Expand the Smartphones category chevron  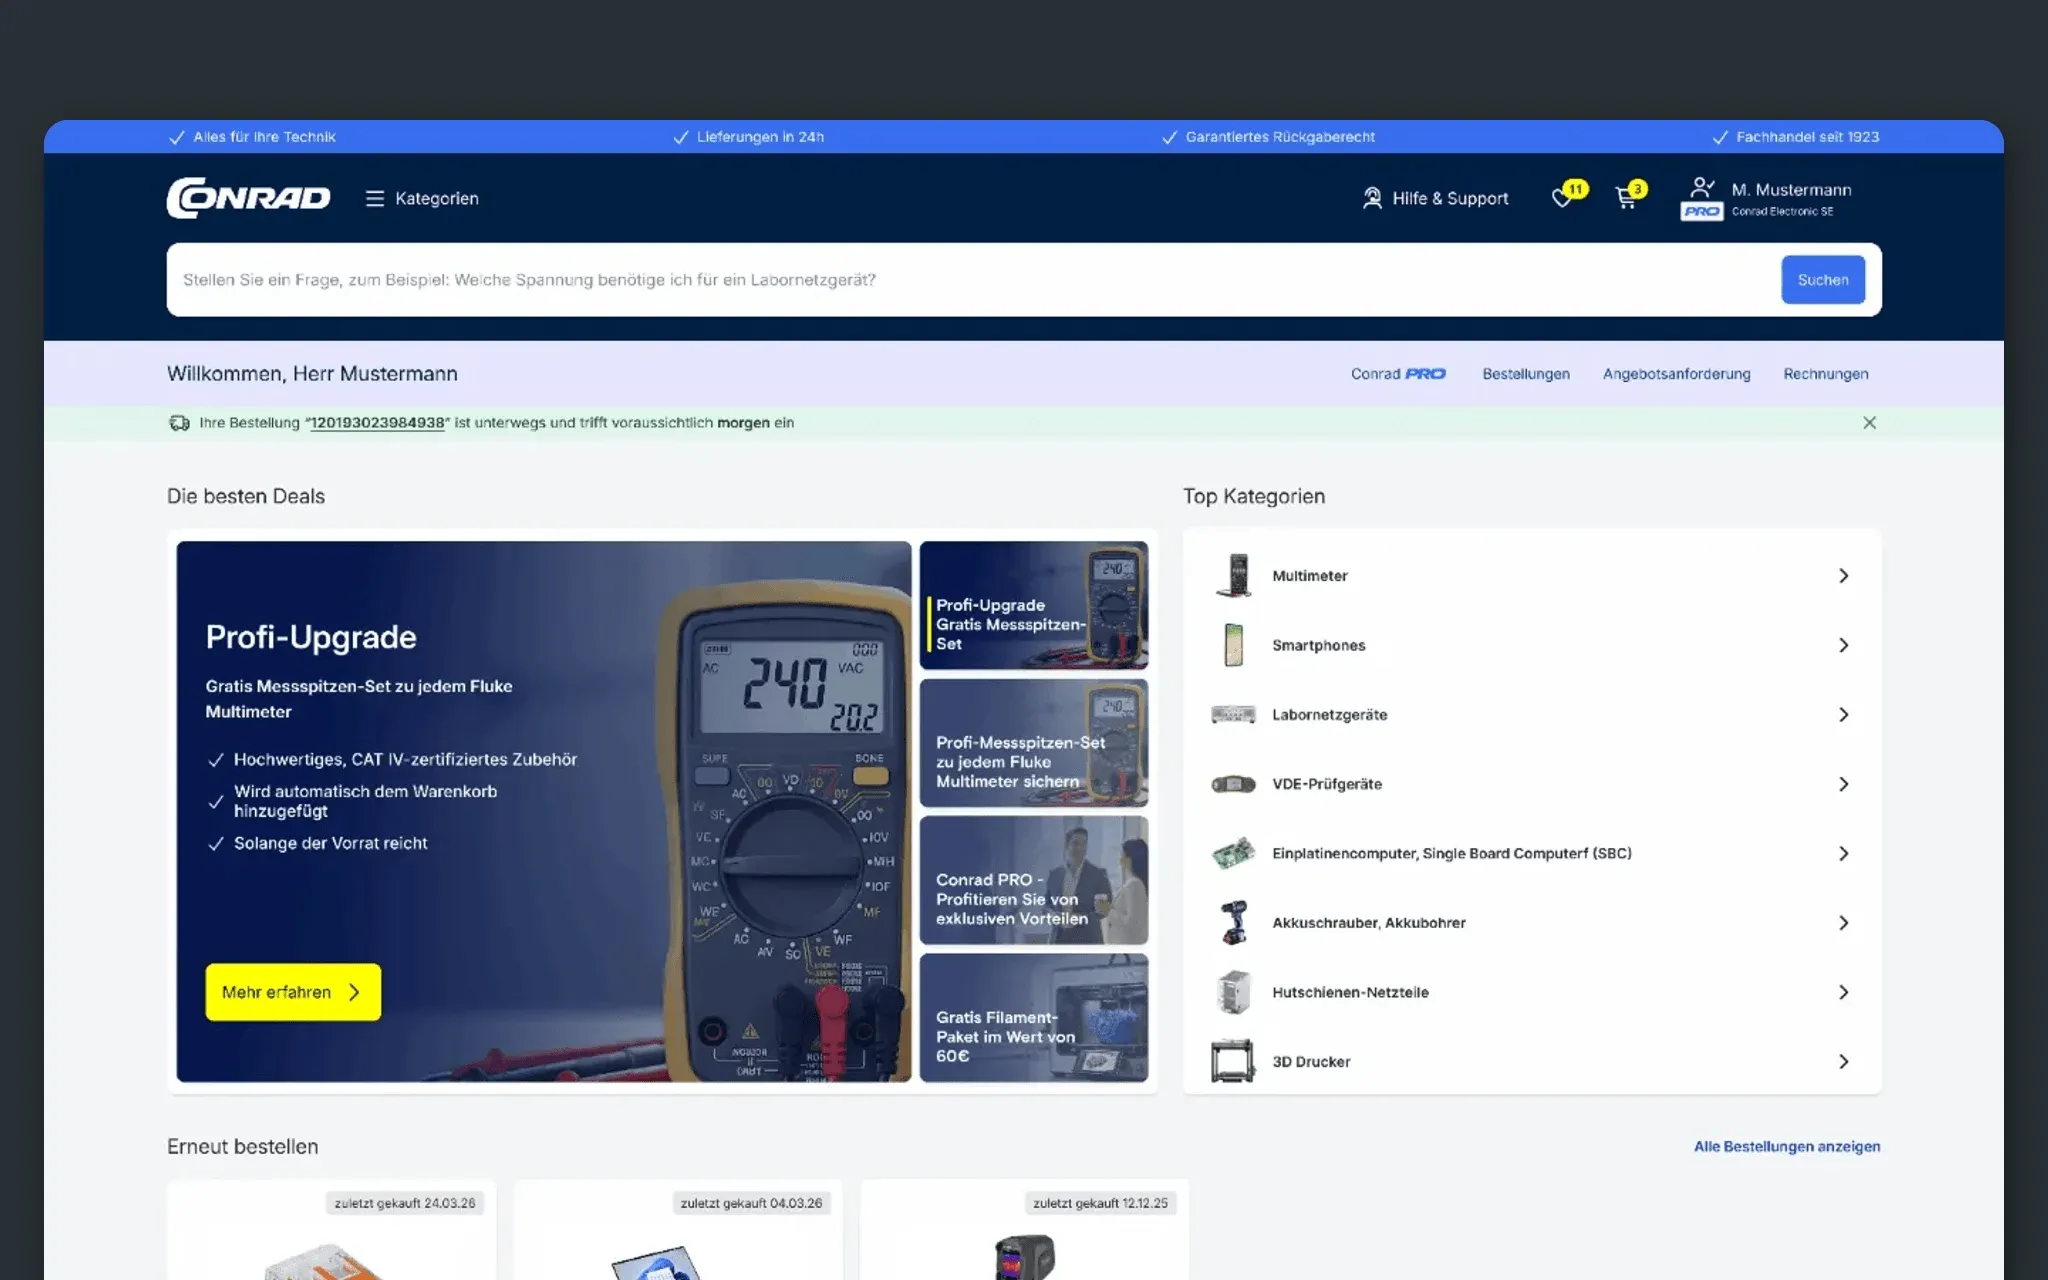point(1843,645)
